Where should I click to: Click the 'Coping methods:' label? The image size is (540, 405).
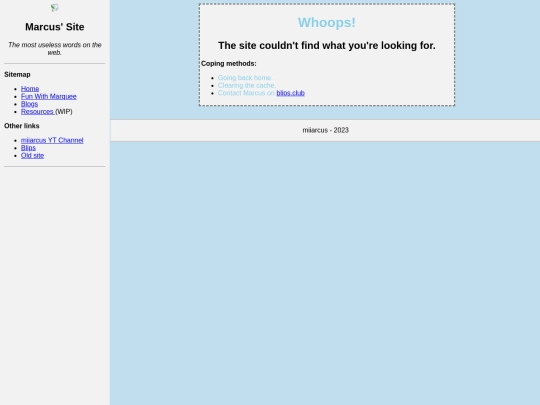coord(229,63)
